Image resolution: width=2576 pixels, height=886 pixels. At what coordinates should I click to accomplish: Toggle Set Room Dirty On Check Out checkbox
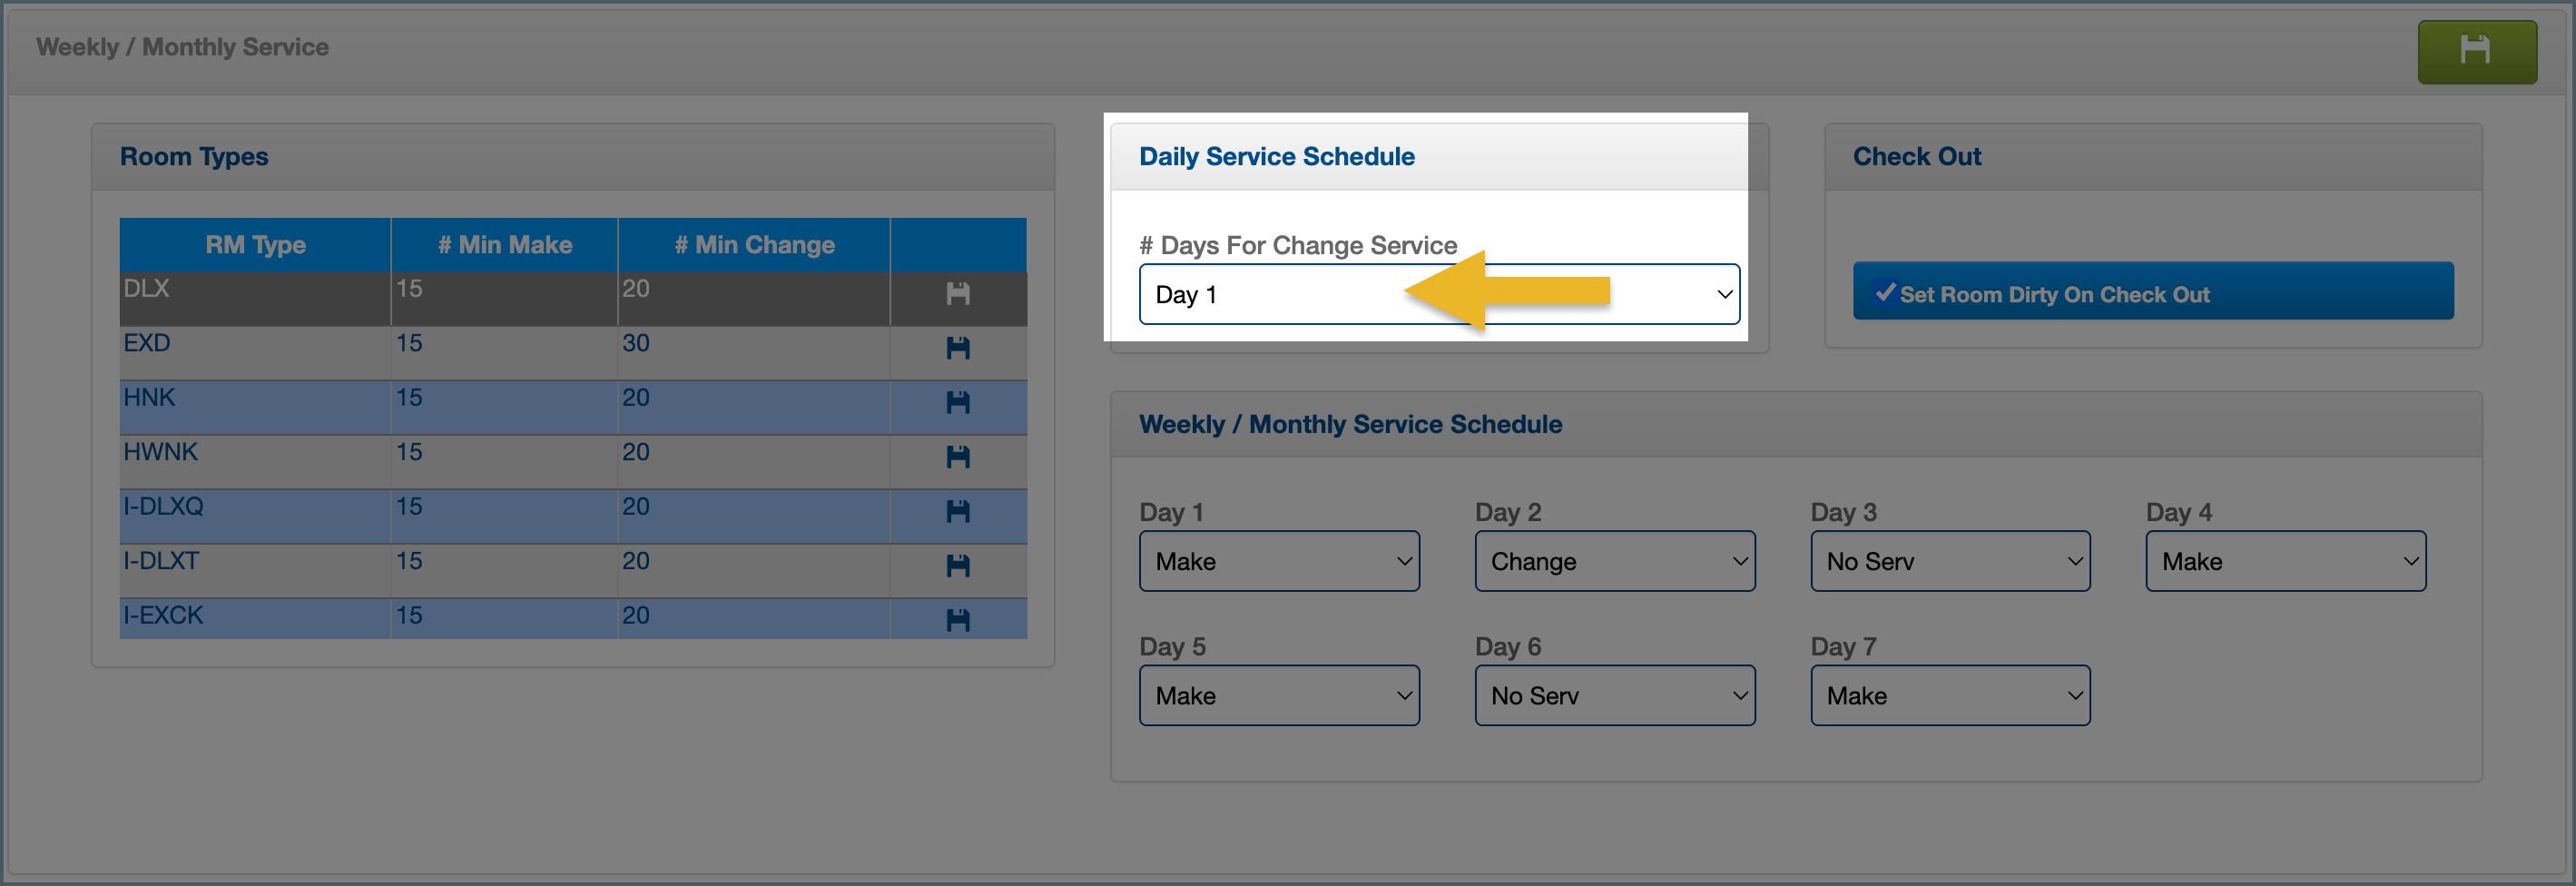tap(1885, 292)
